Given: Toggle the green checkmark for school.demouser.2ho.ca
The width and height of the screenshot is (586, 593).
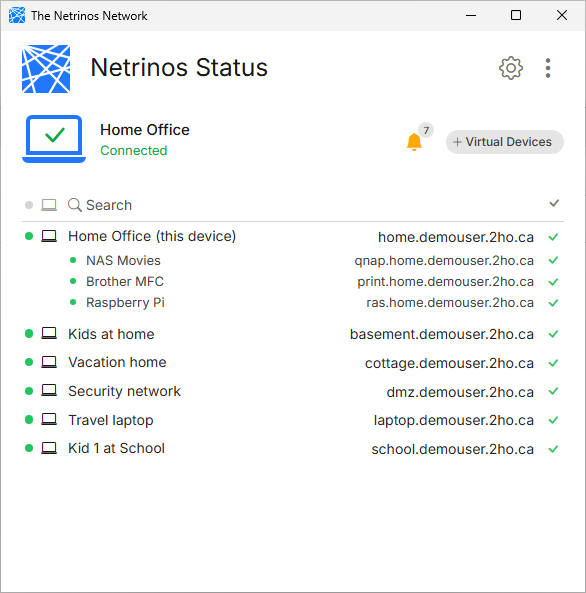Looking at the screenshot, I should (553, 449).
